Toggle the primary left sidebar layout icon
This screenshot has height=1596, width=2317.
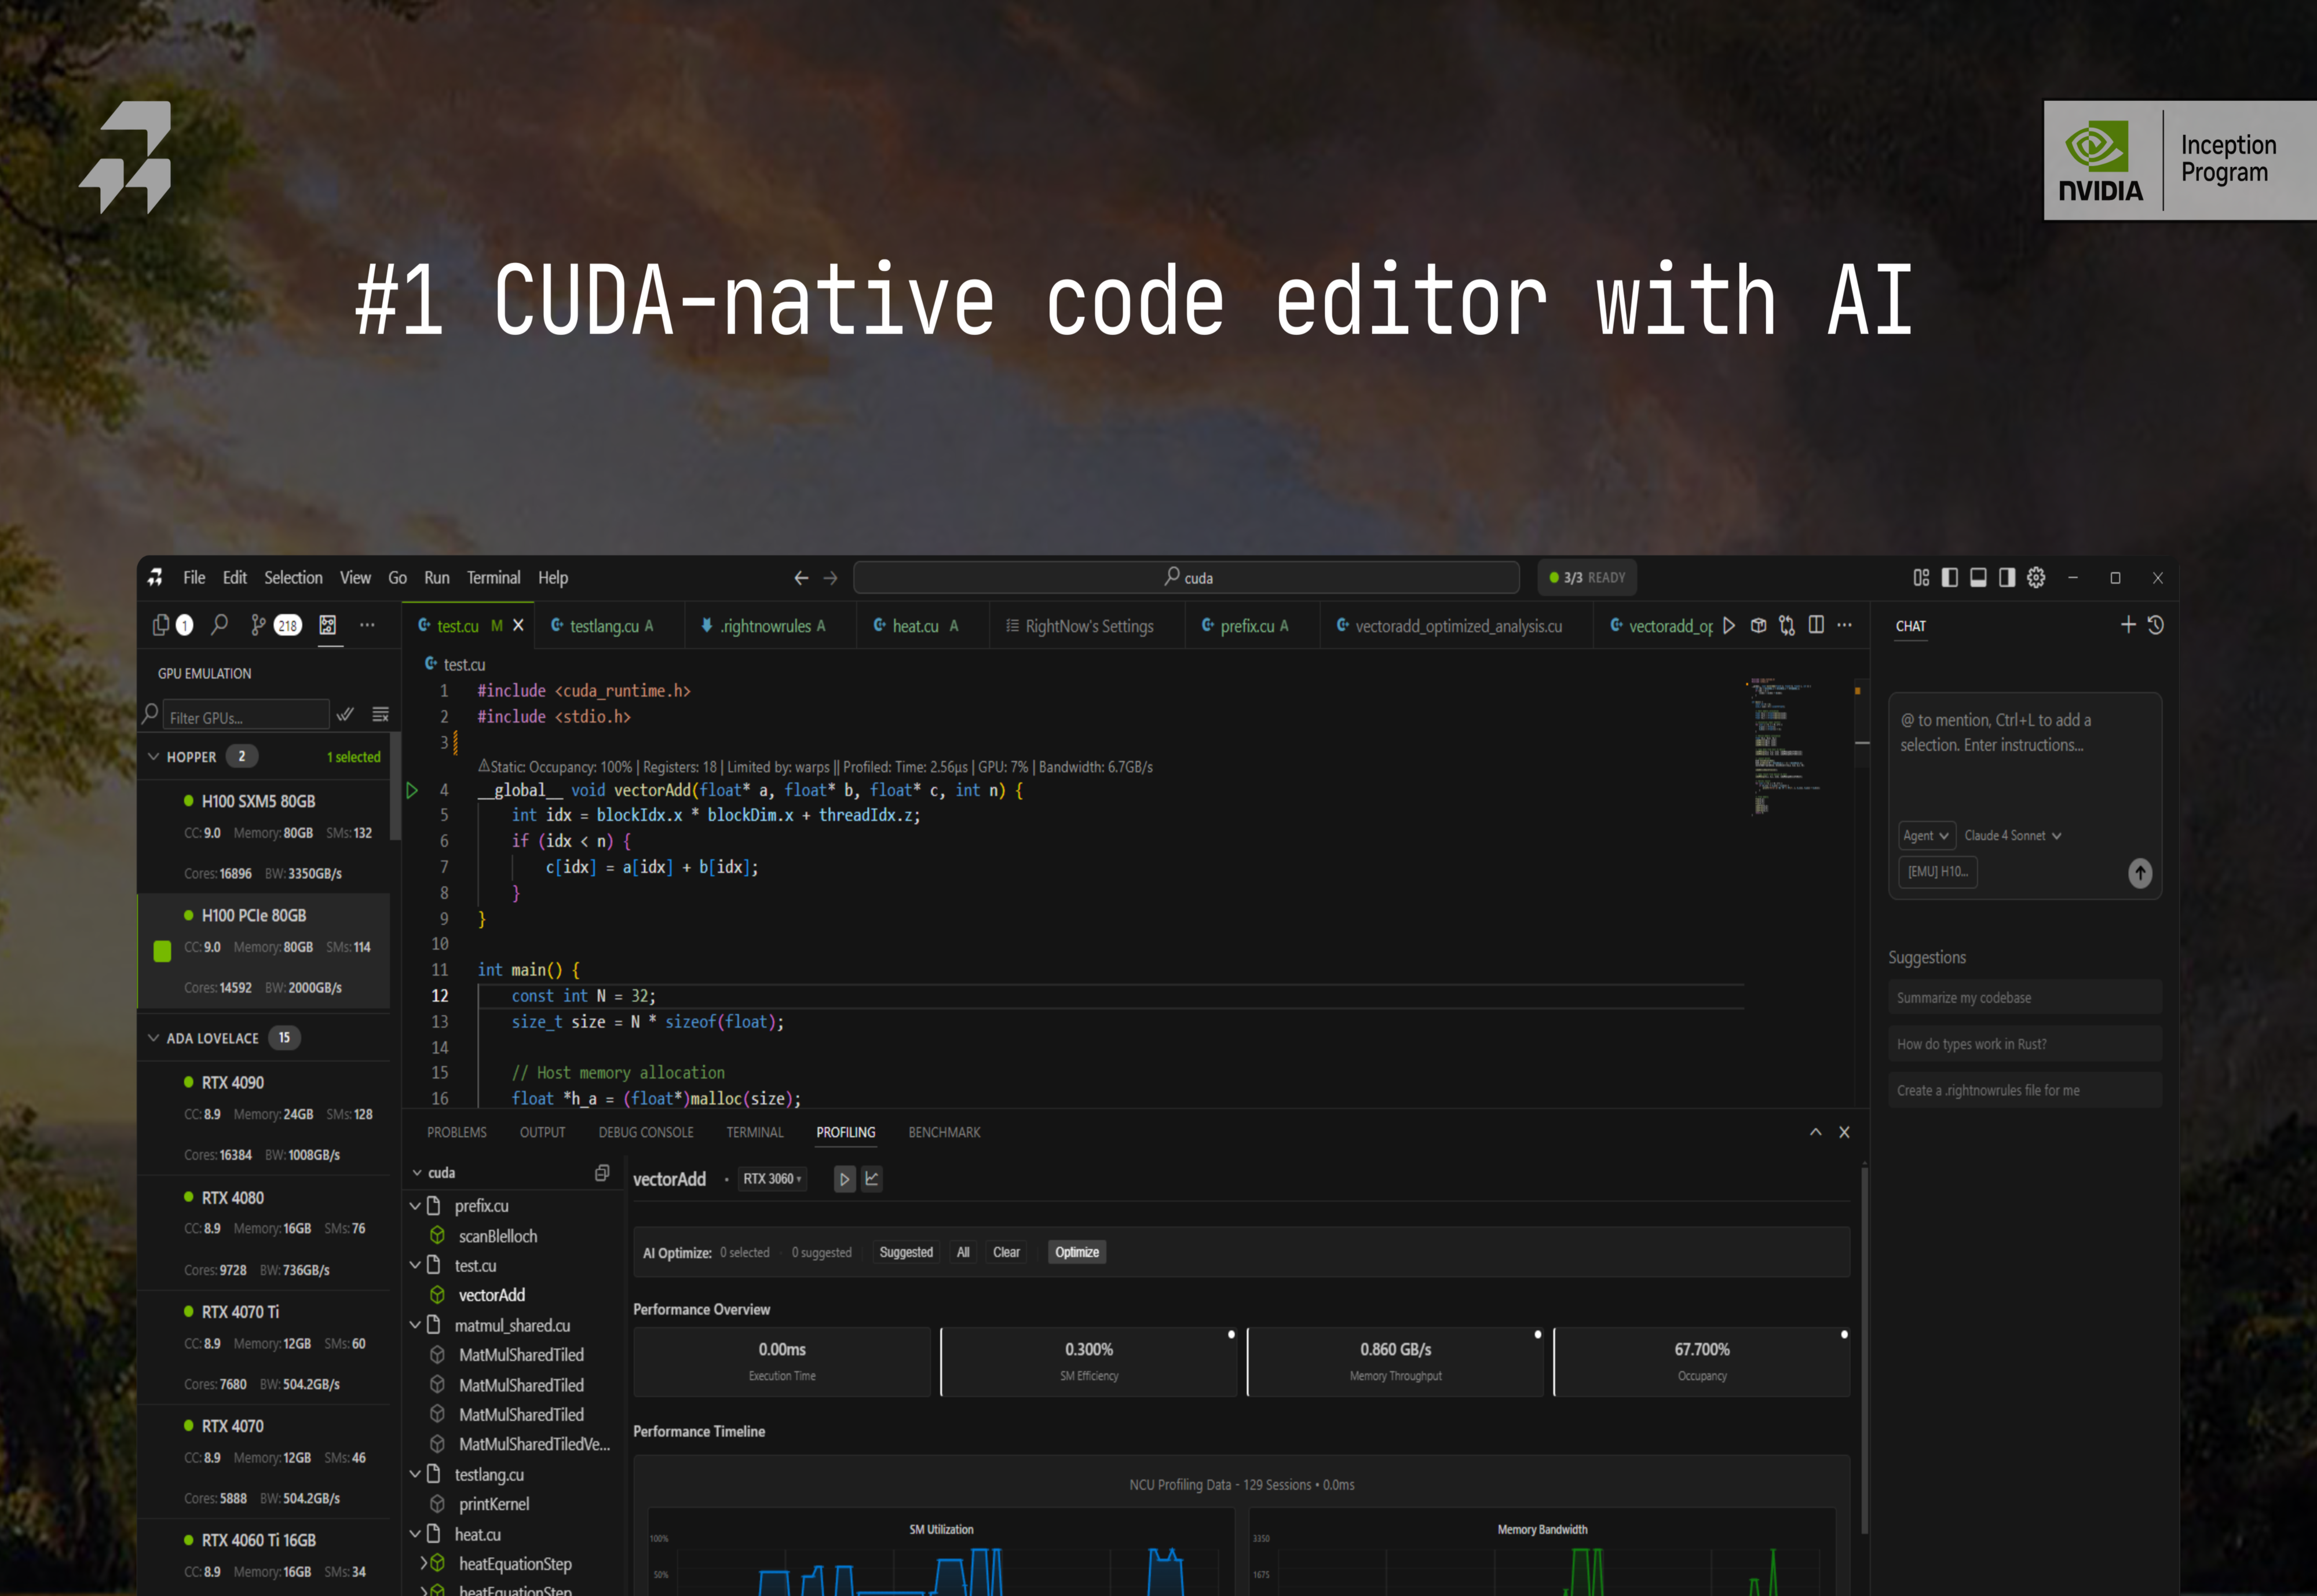pyautogui.click(x=1949, y=577)
